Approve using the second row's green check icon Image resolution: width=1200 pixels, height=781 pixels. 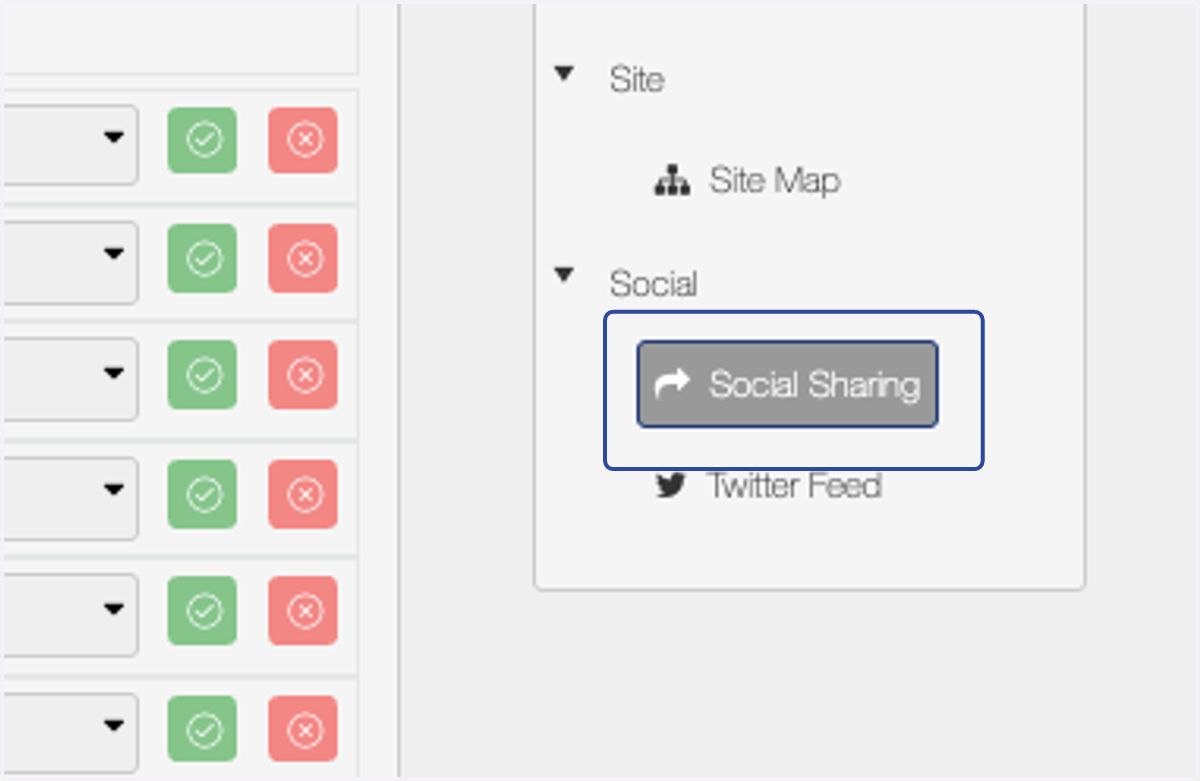click(202, 258)
